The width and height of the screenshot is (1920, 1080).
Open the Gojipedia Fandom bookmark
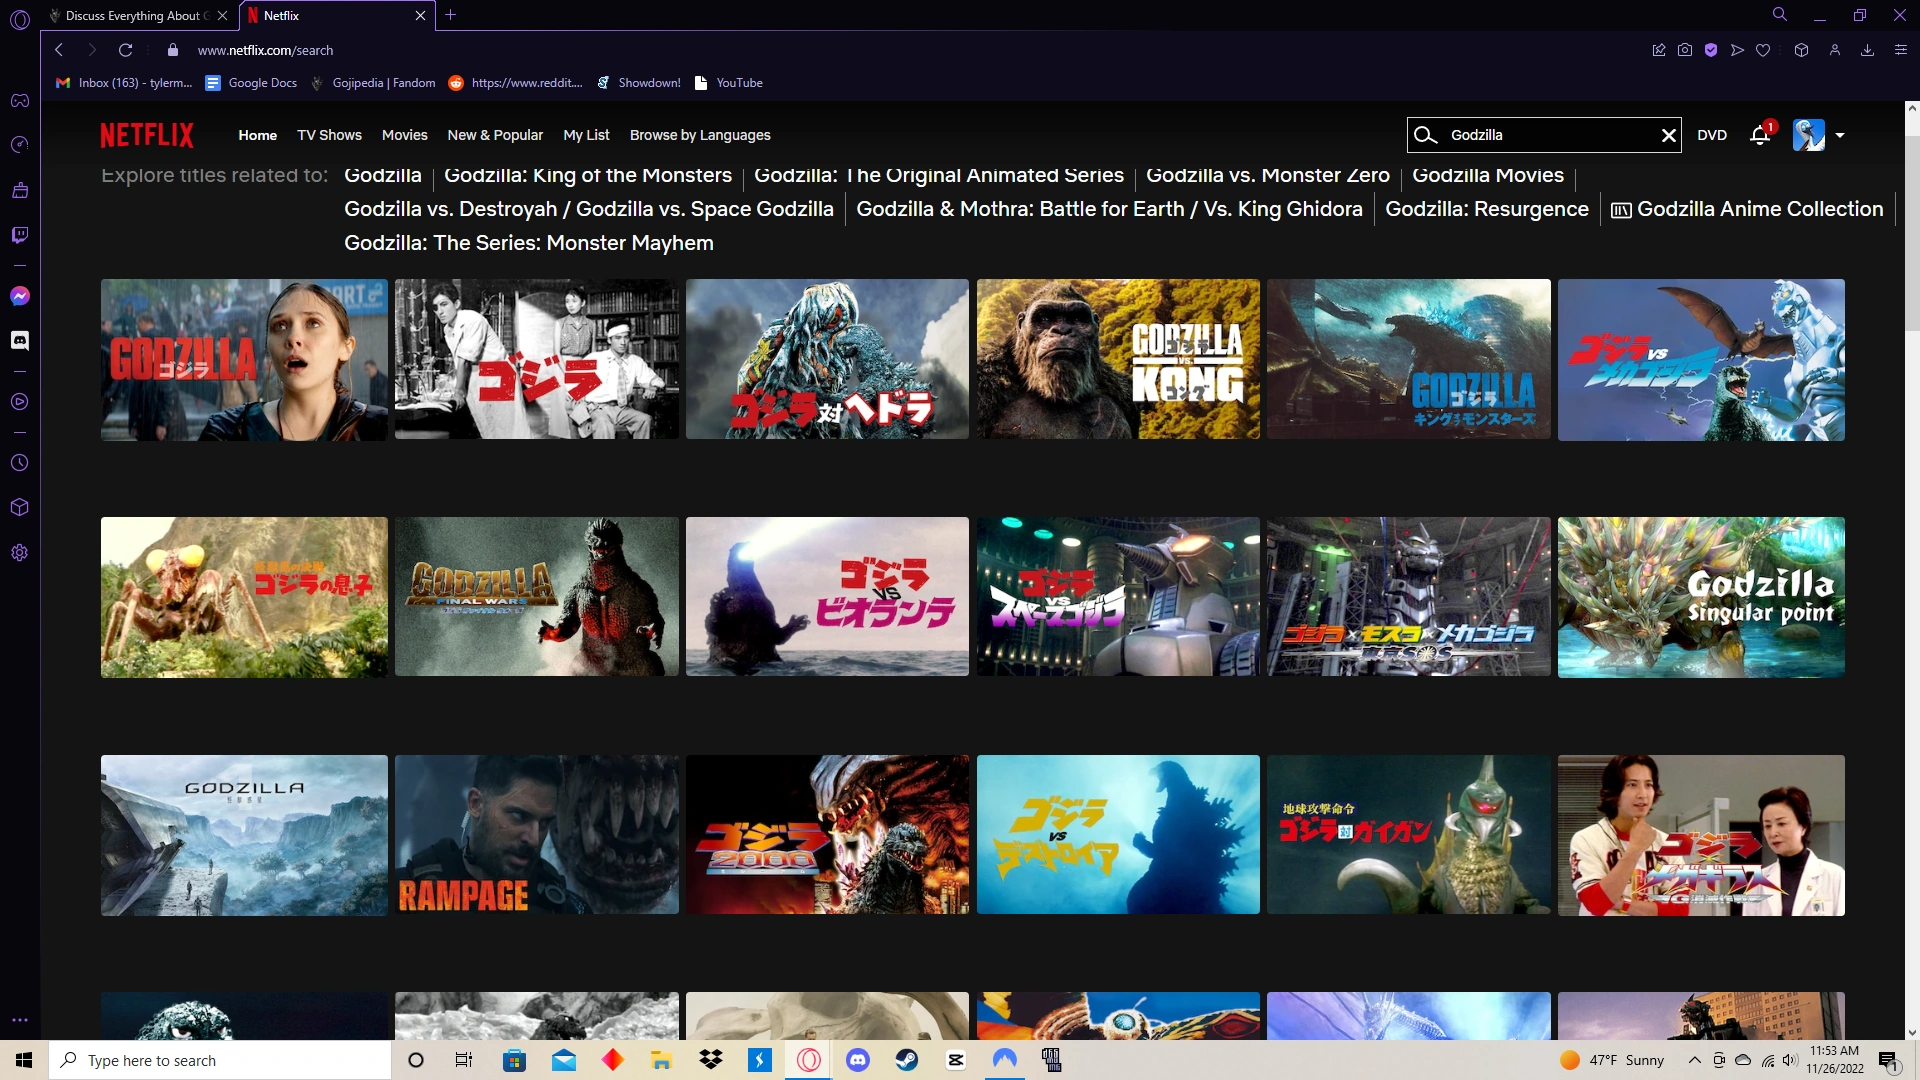[x=374, y=83]
